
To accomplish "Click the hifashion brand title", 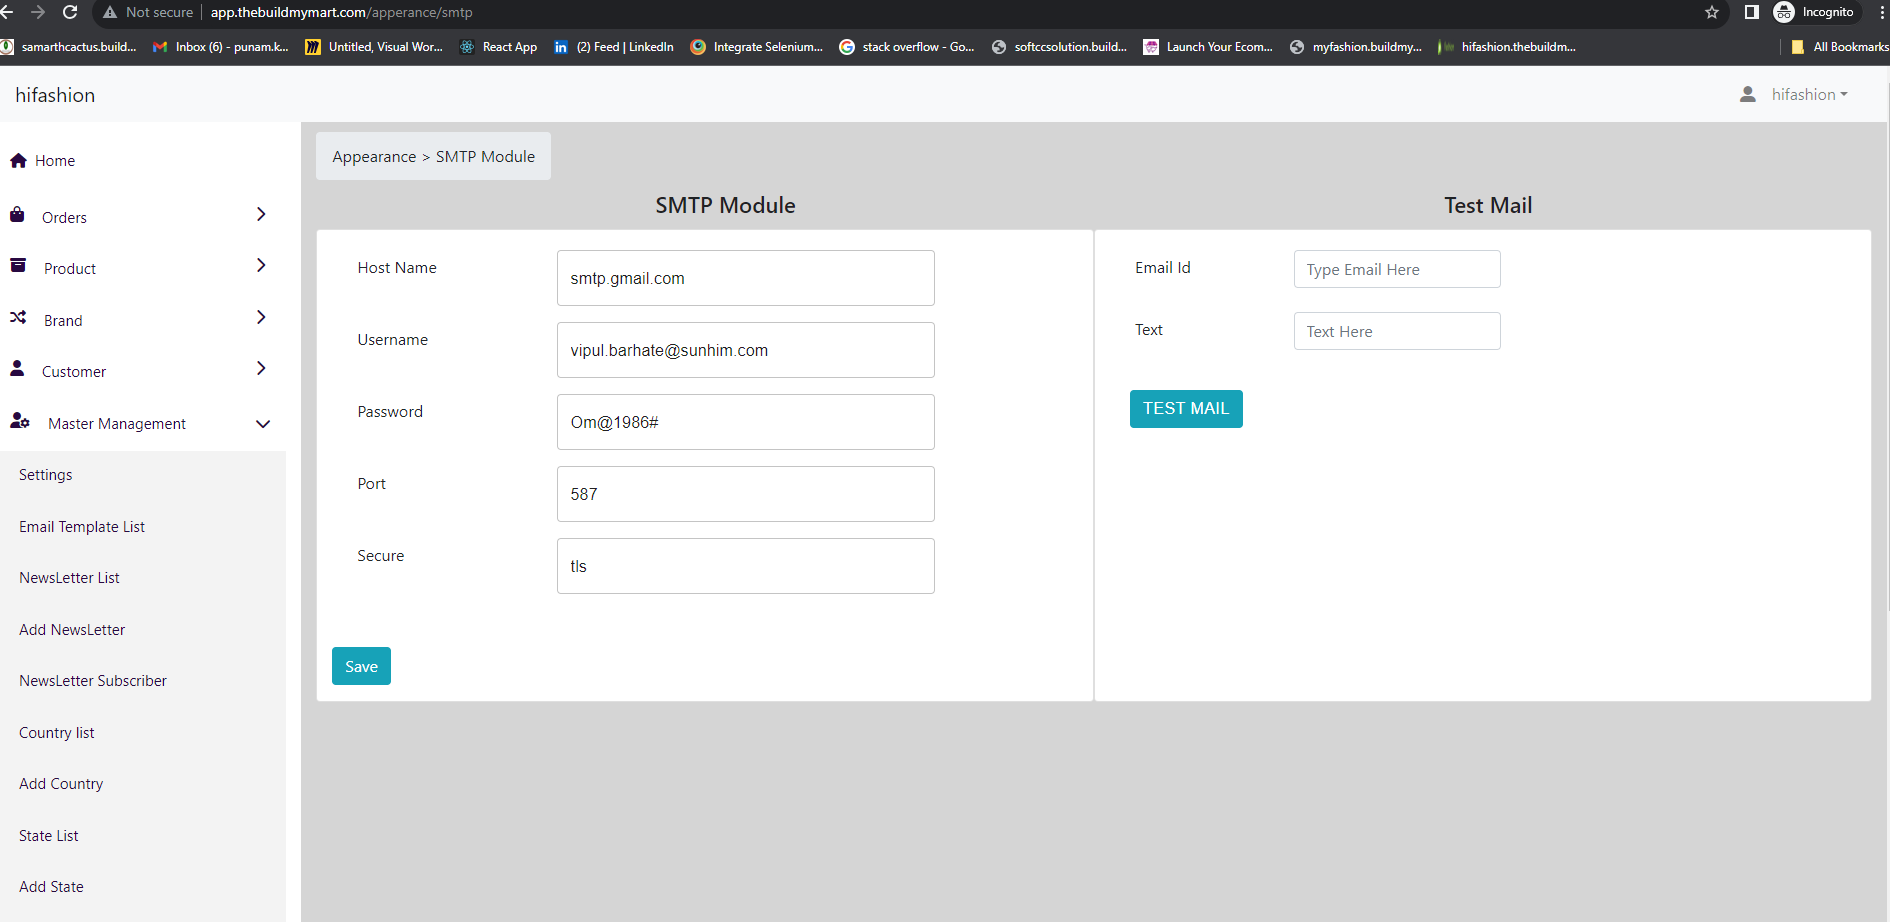I will click(x=55, y=95).
